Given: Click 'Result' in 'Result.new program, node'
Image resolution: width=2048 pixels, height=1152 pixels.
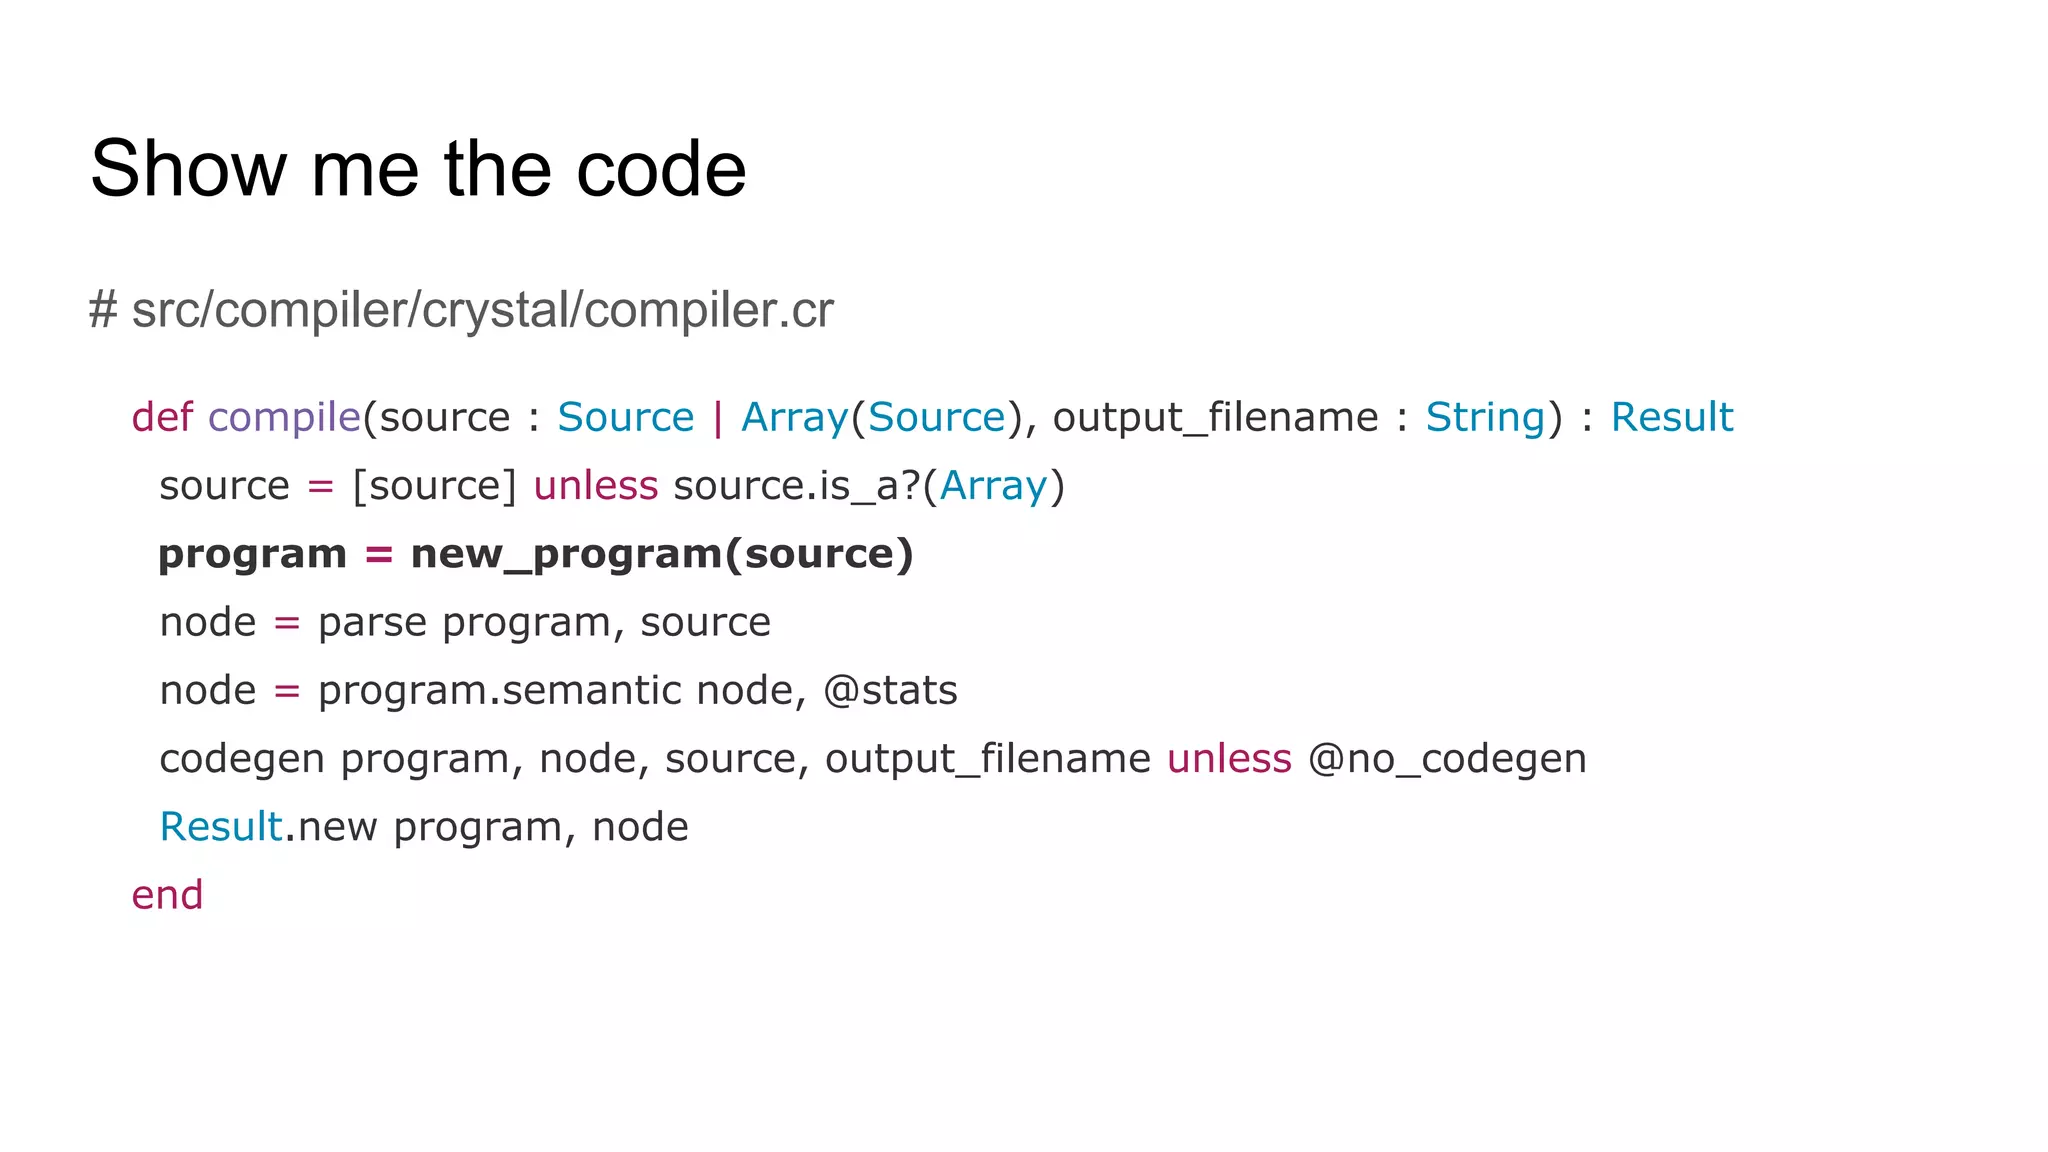Looking at the screenshot, I should 221,827.
